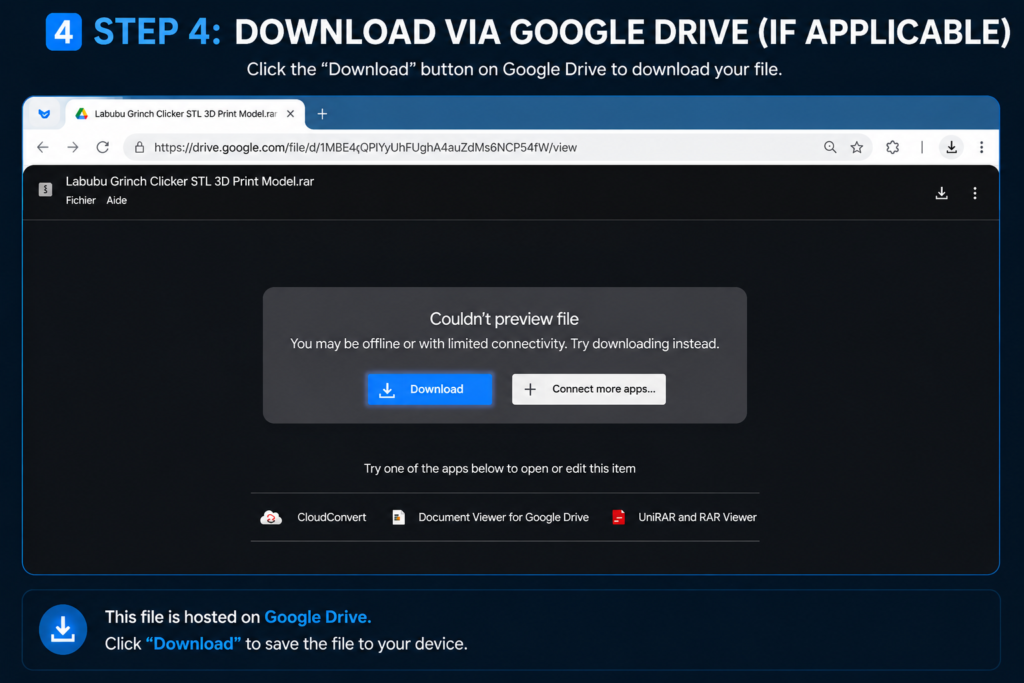1024x683 pixels.
Task: Click the Couldn't preview file heading
Action: pyautogui.click(x=504, y=319)
